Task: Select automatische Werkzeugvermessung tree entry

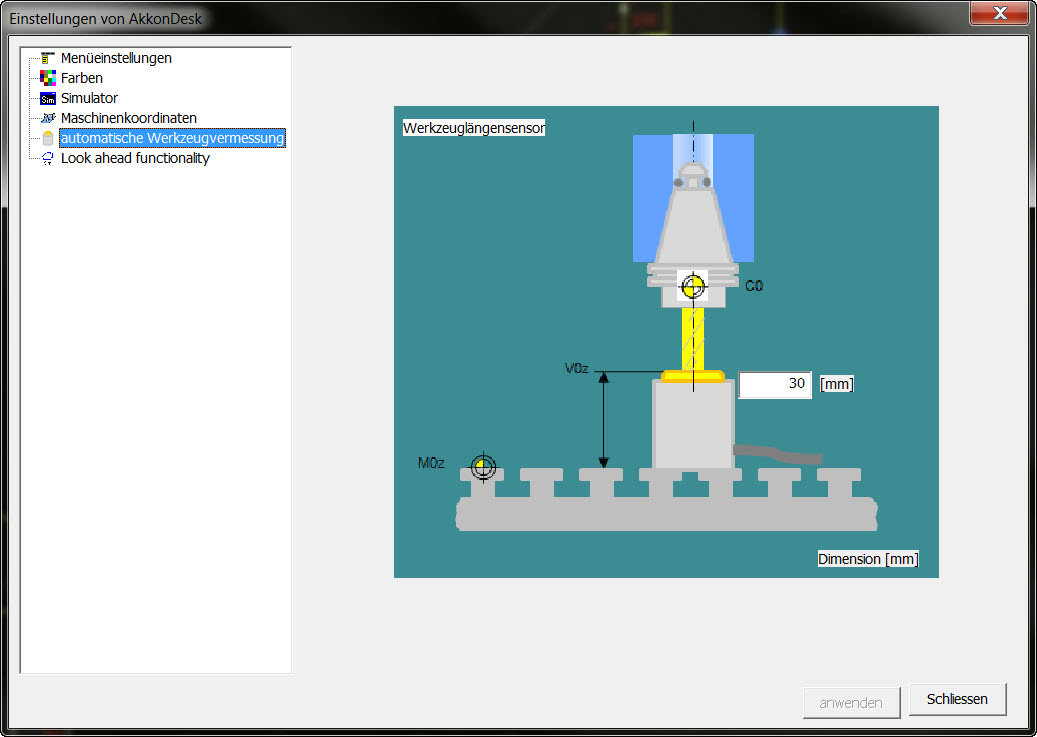Action: click(172, 138)
